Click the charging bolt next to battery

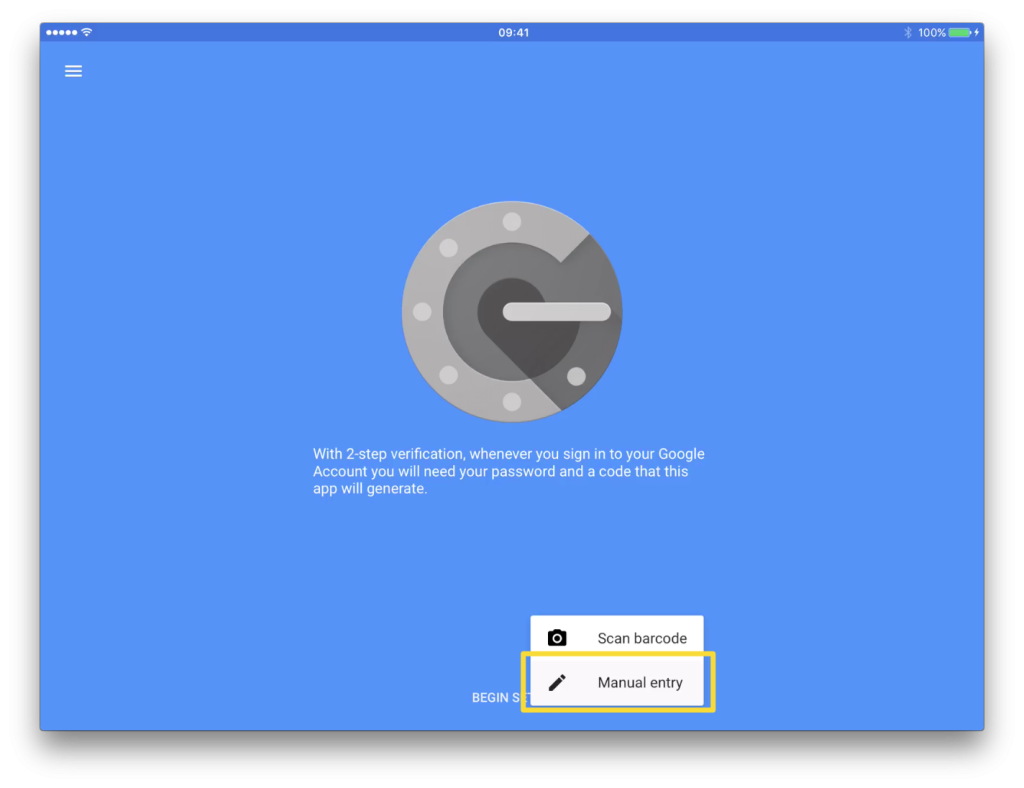[x=975, y=32]
